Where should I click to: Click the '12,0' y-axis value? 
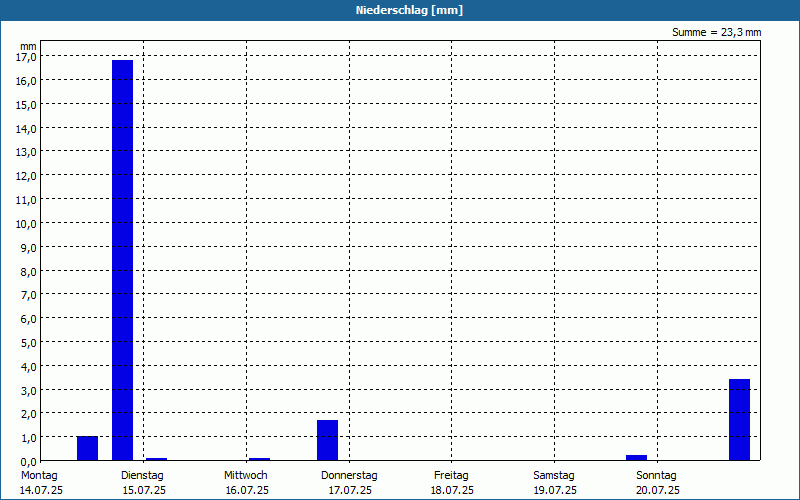[x=26, y=176]
